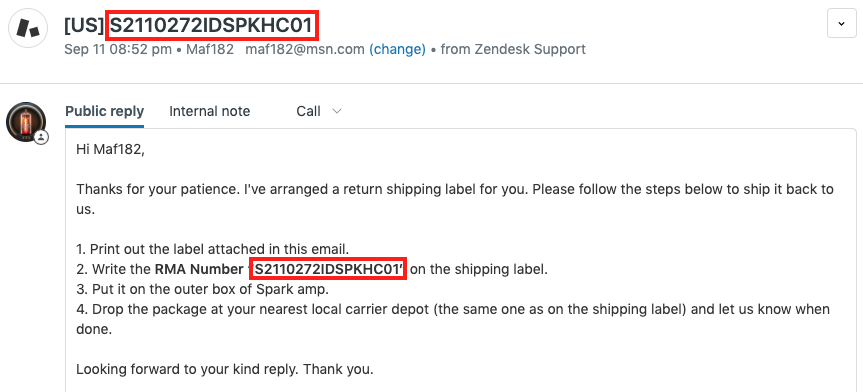Click the step 1 "Print out the label" line
Viewport: 863px width, 392px height.
tap(212, 249)
